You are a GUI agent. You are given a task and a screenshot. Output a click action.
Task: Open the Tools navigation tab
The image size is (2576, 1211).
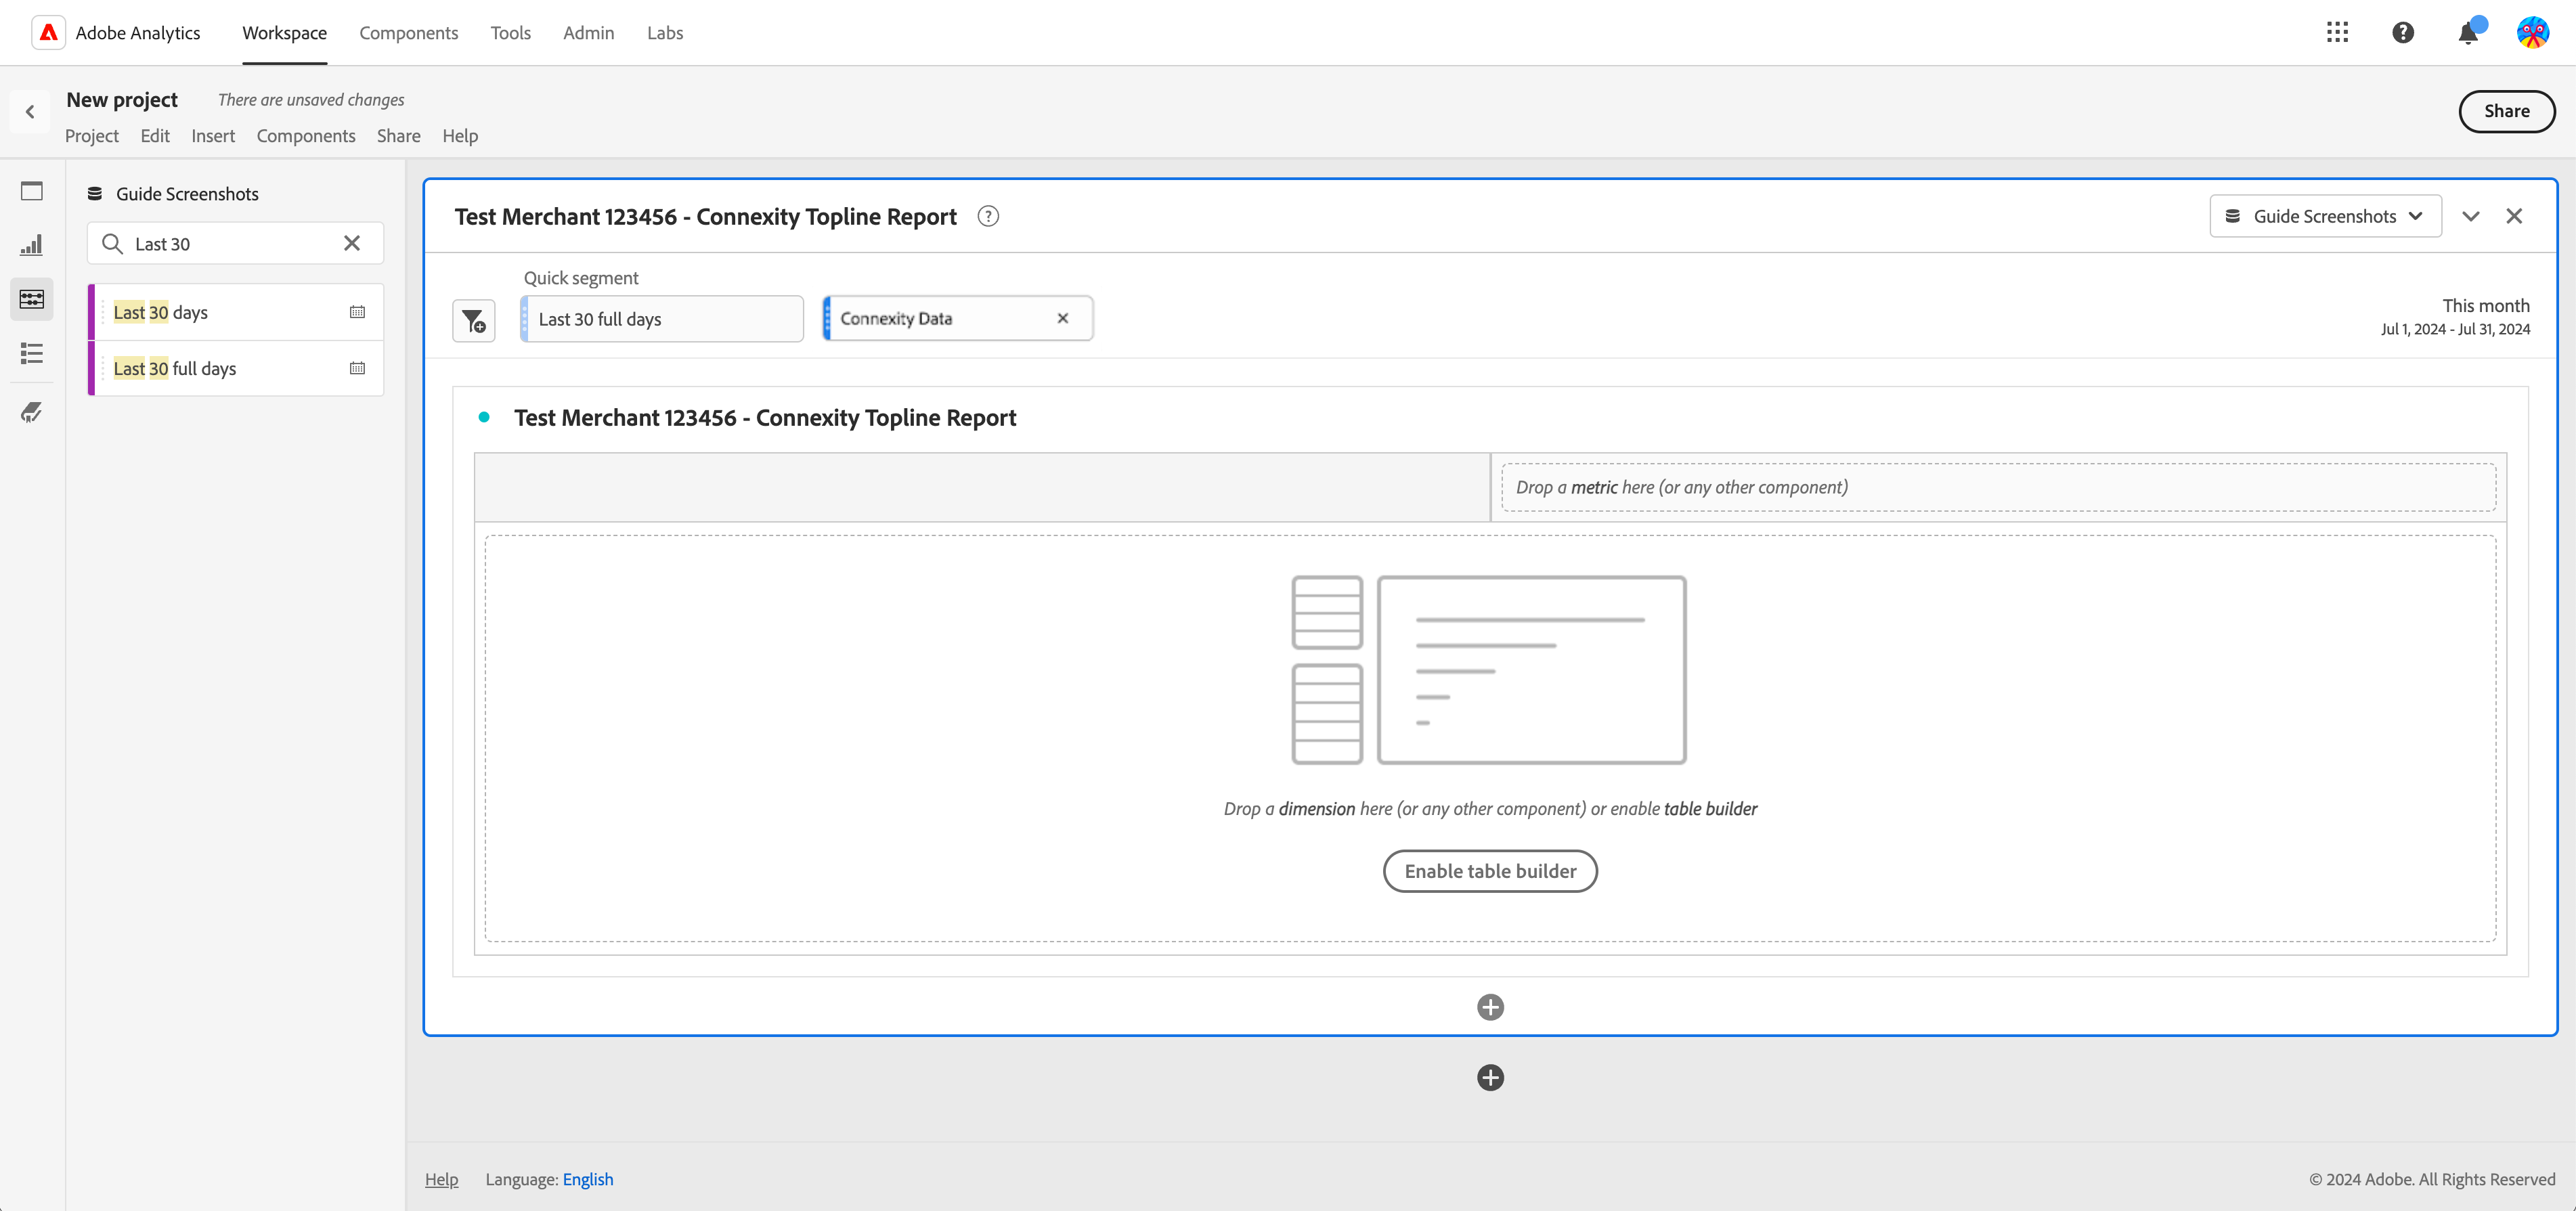pos(510,33)
